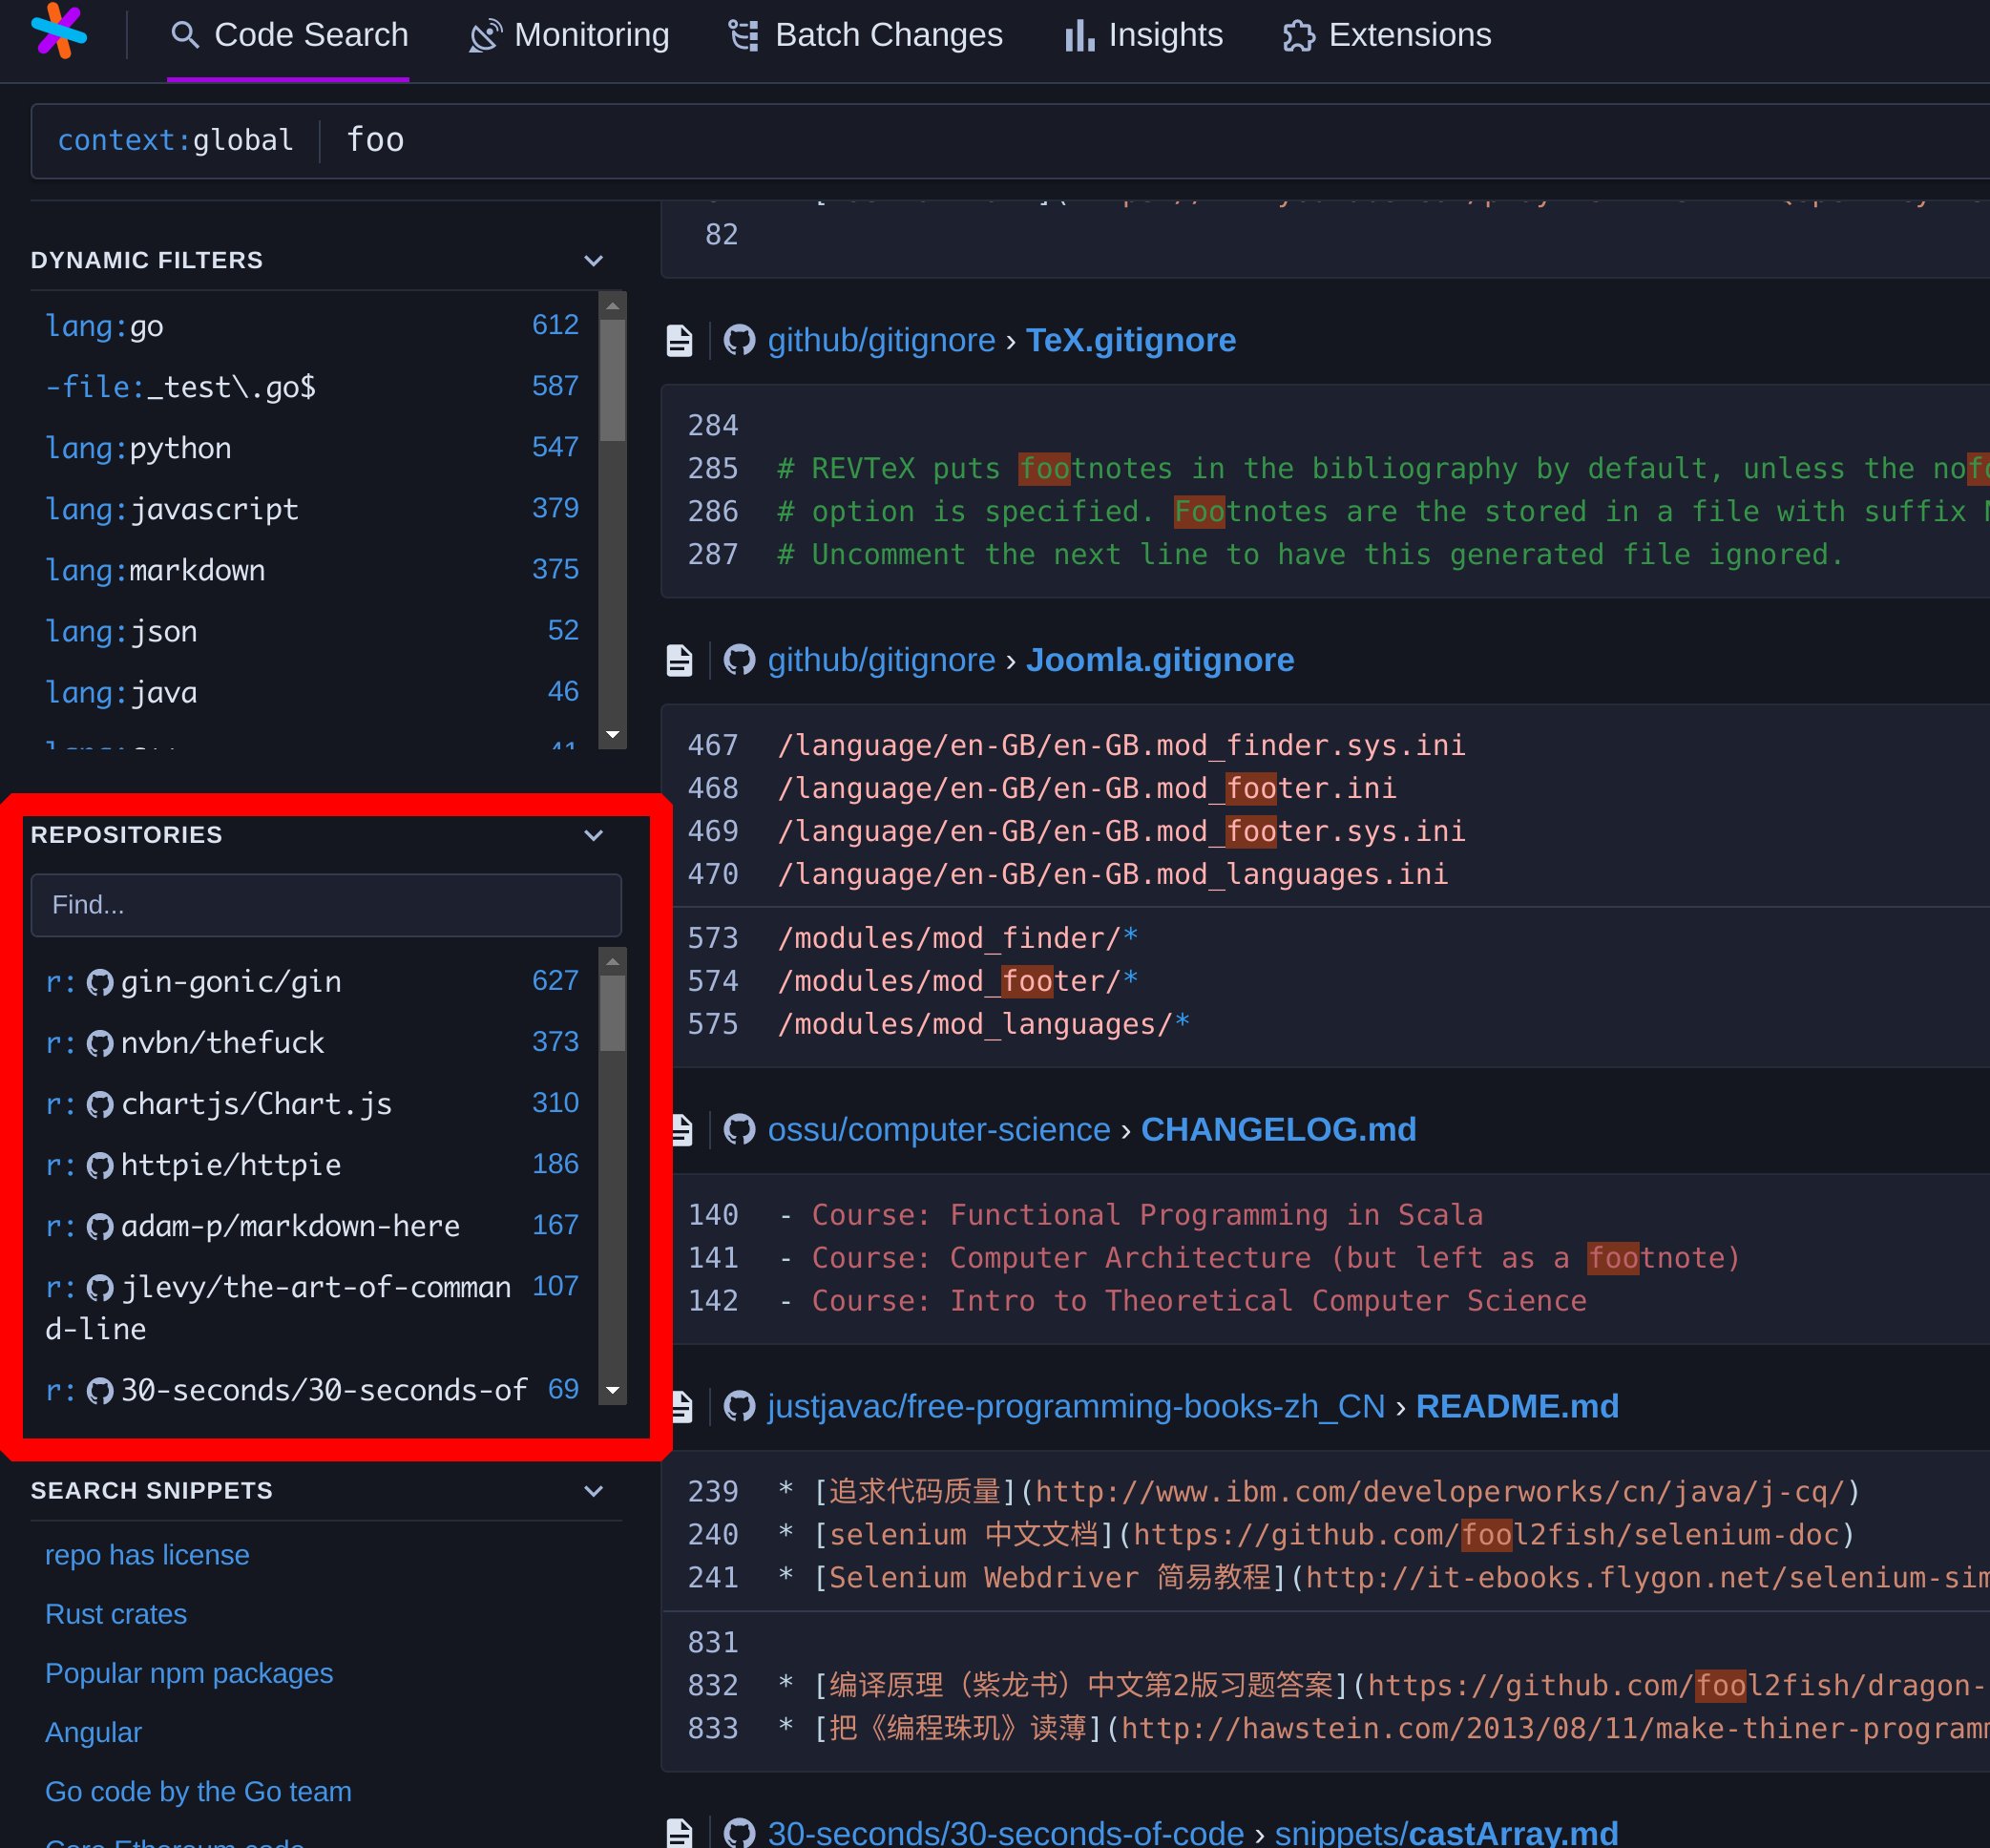Click the GitHub icon beside gin-gonic/gin
This screenshot has height=1848, width=1990.
point(100,981)
